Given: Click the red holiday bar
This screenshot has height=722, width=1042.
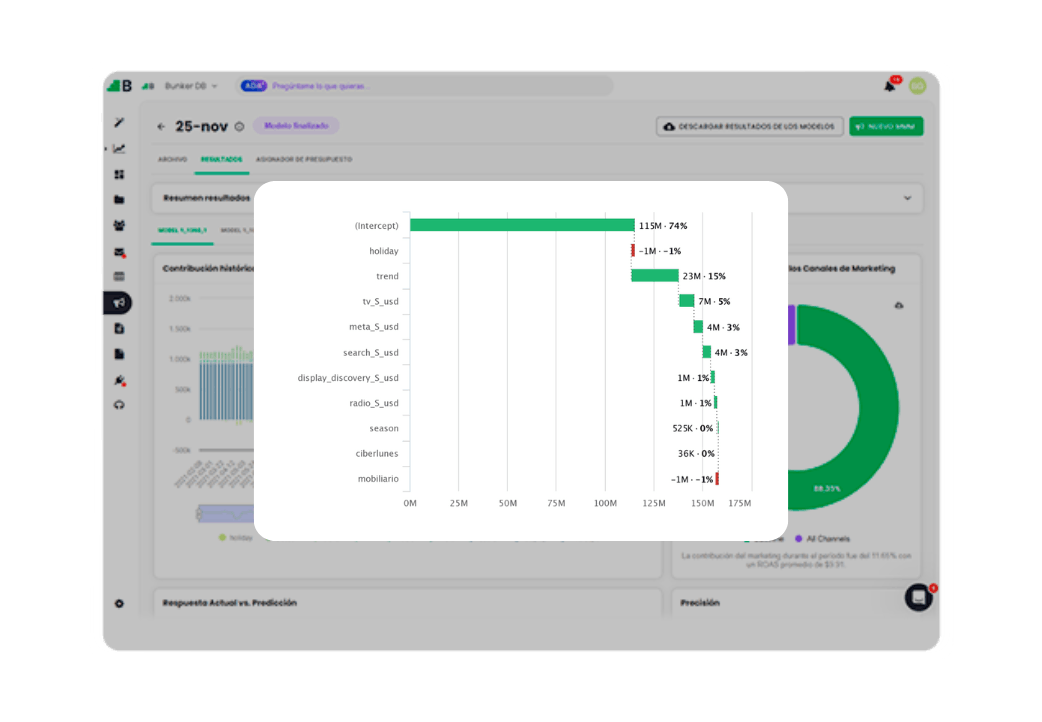Looking at the screenshot, I should [633, 251].
